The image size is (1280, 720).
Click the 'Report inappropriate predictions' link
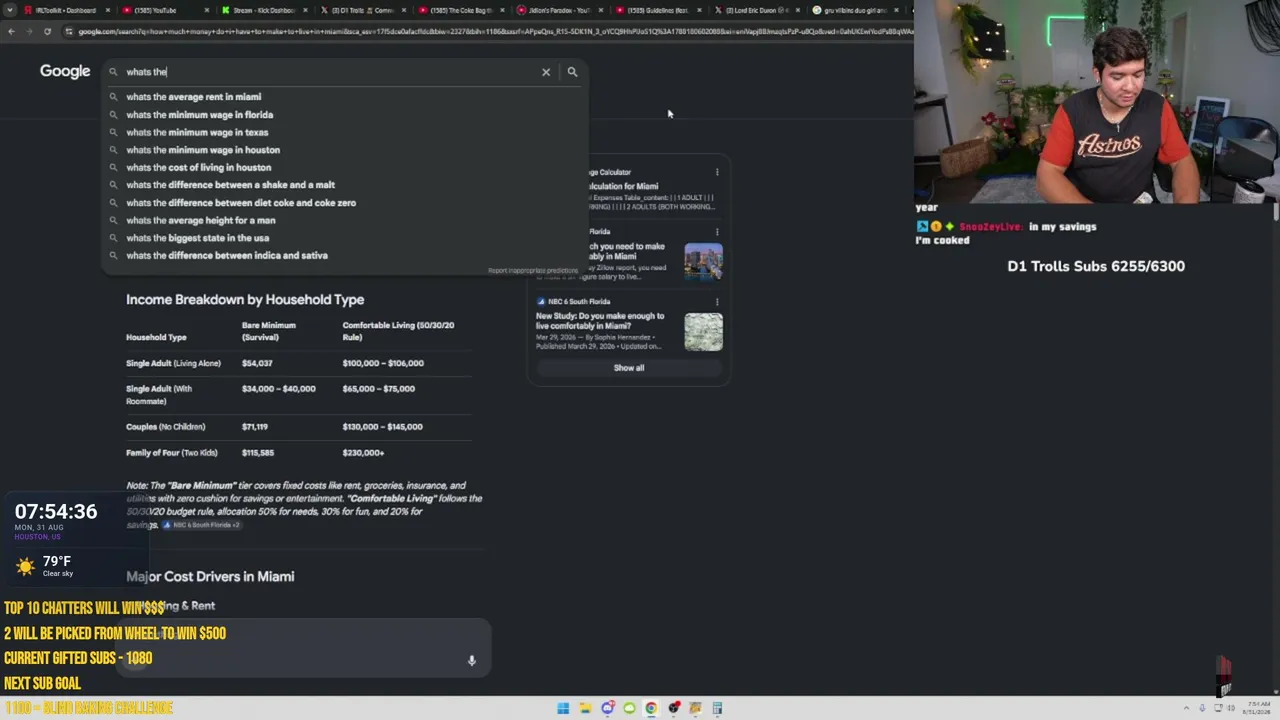(x=533, y=271)
